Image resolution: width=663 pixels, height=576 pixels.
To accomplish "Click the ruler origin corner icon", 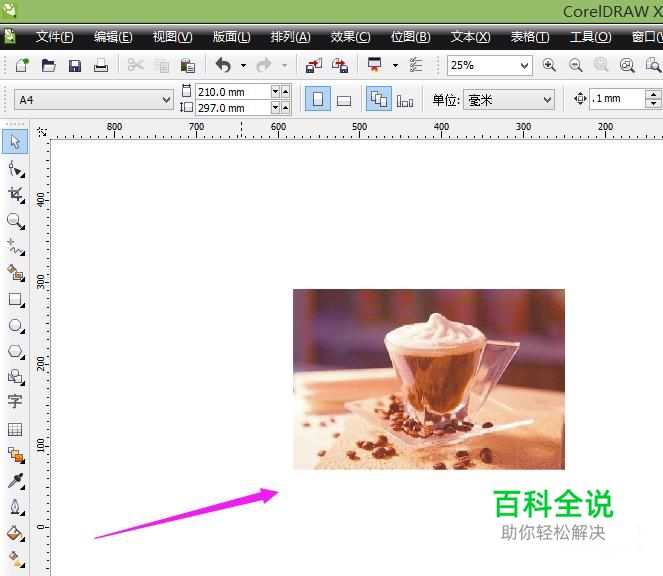I will (42, 132).
